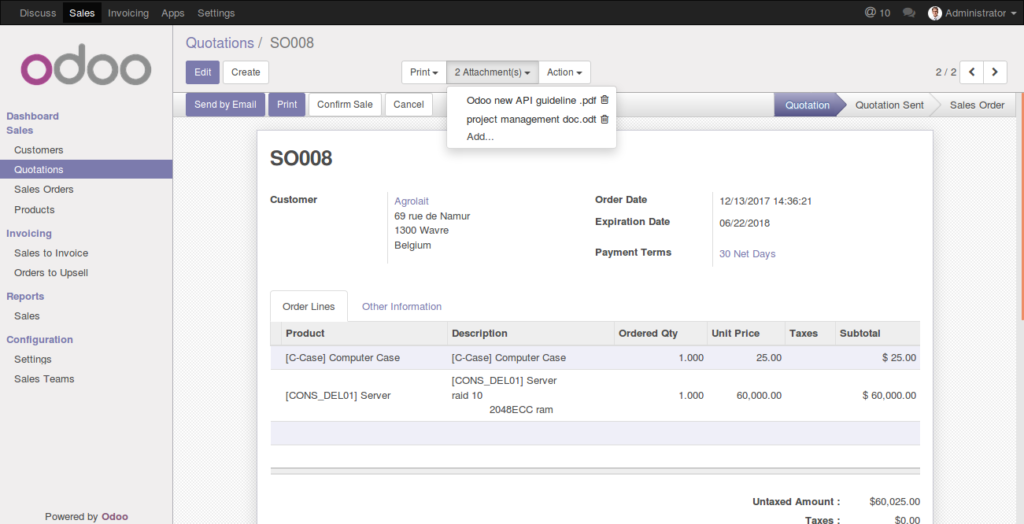Click the Confirm Sale button
Viewport: 1024px width, 524px height.
[x=345, y=105]
